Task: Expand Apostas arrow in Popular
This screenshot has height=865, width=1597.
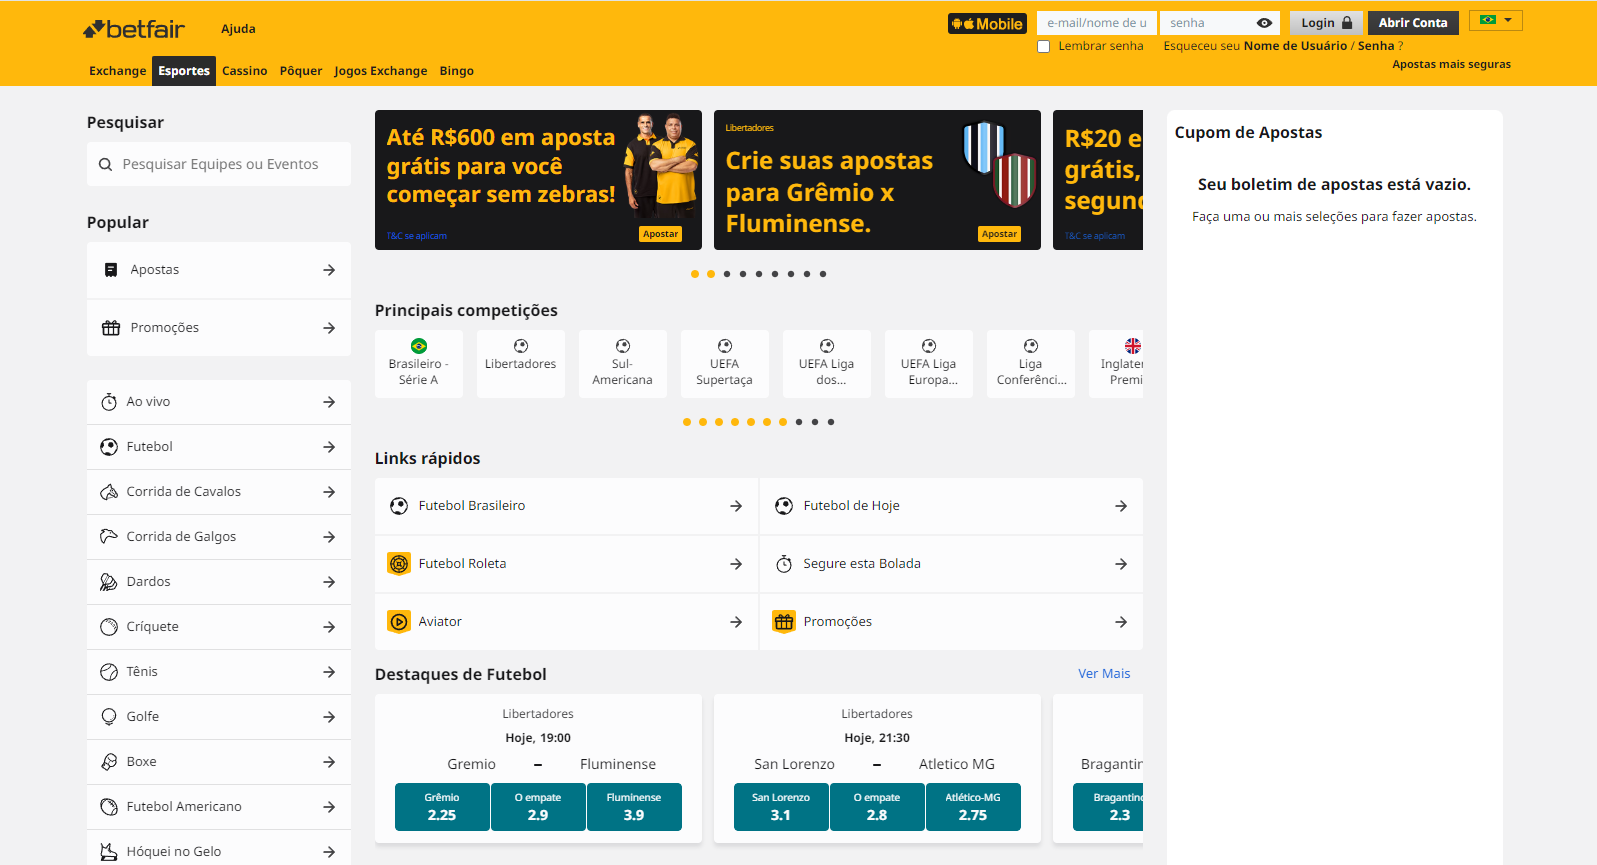Action: pyautogui.click(x=329, y=270)
